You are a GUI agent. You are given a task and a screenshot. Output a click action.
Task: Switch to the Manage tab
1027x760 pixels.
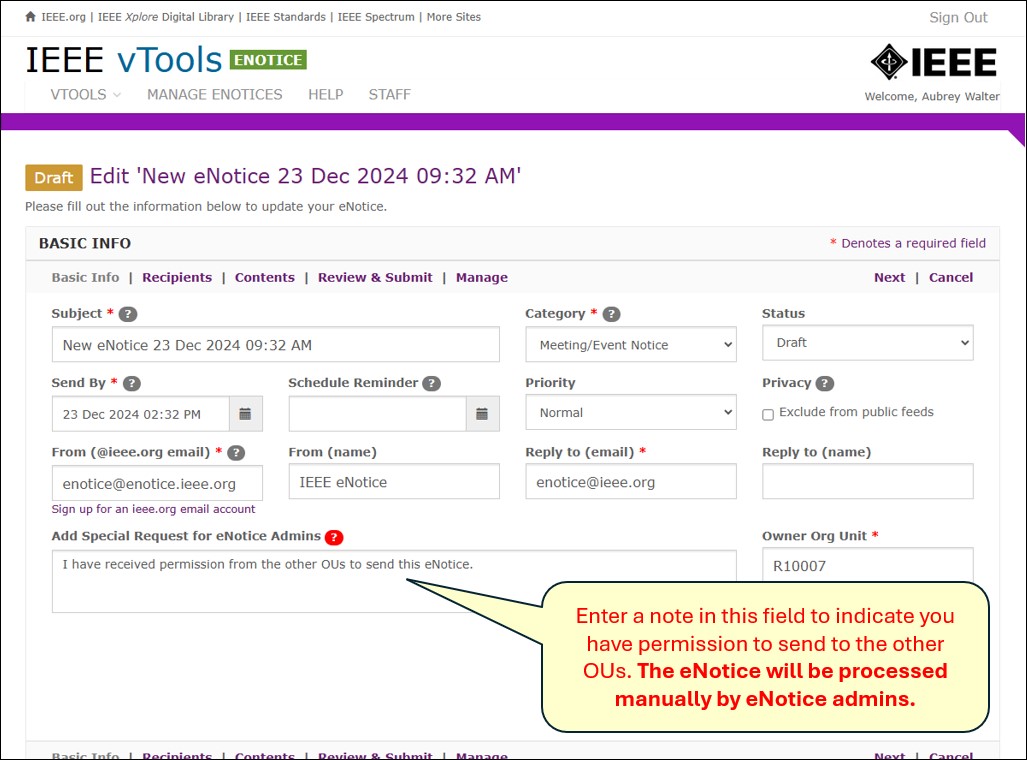481,277
